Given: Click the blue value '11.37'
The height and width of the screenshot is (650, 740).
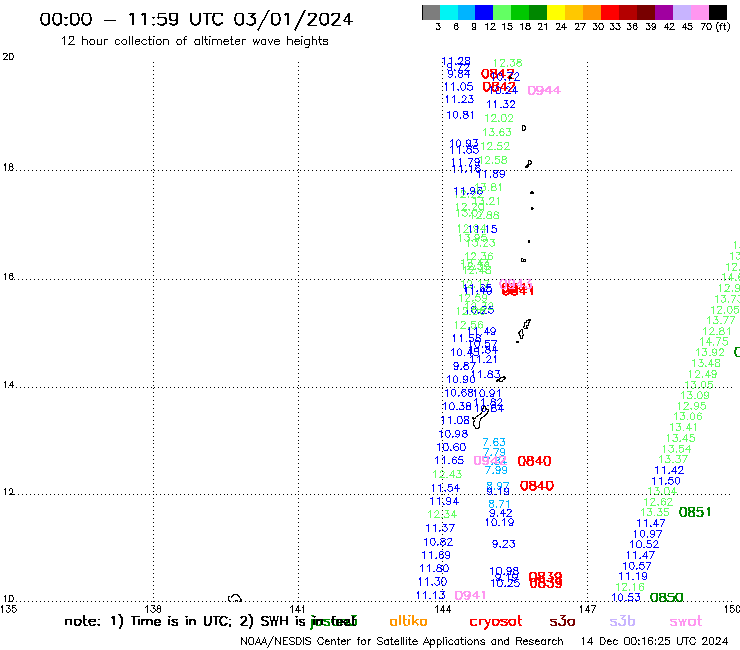Looking at the screenshot, I should (x=440, y=528).
